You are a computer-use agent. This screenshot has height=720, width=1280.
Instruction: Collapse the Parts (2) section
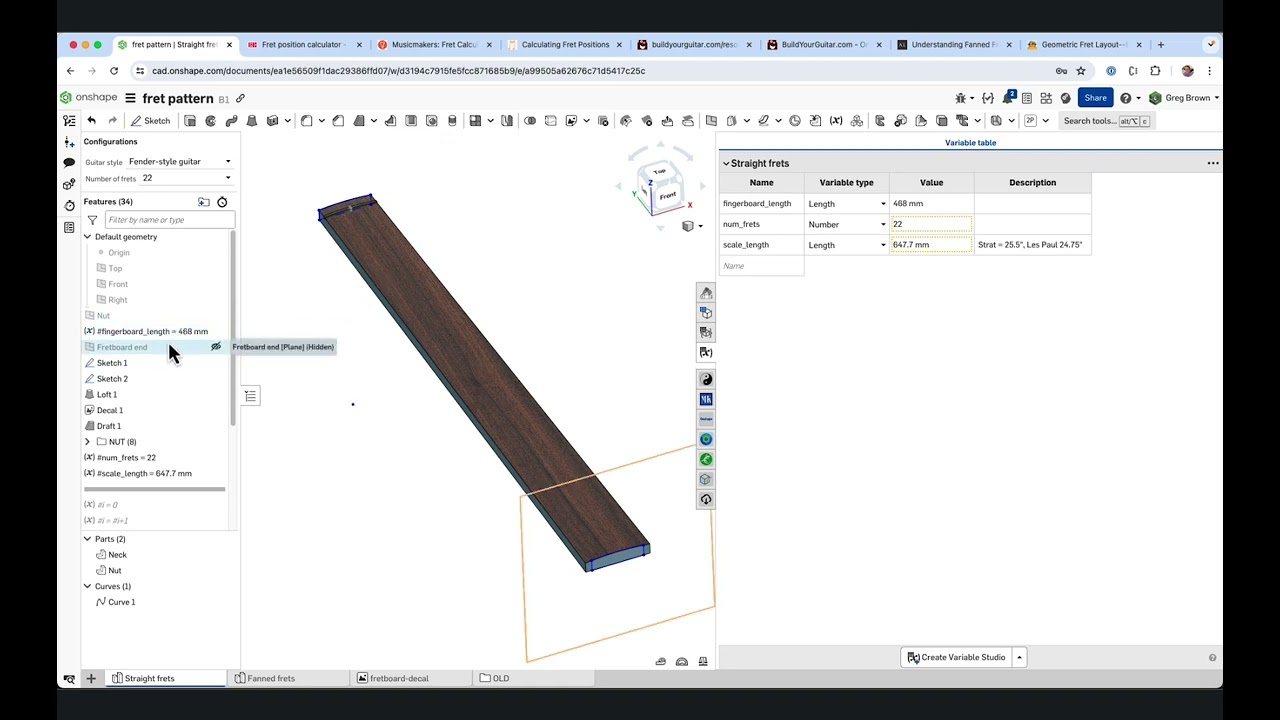coord(87,539)
